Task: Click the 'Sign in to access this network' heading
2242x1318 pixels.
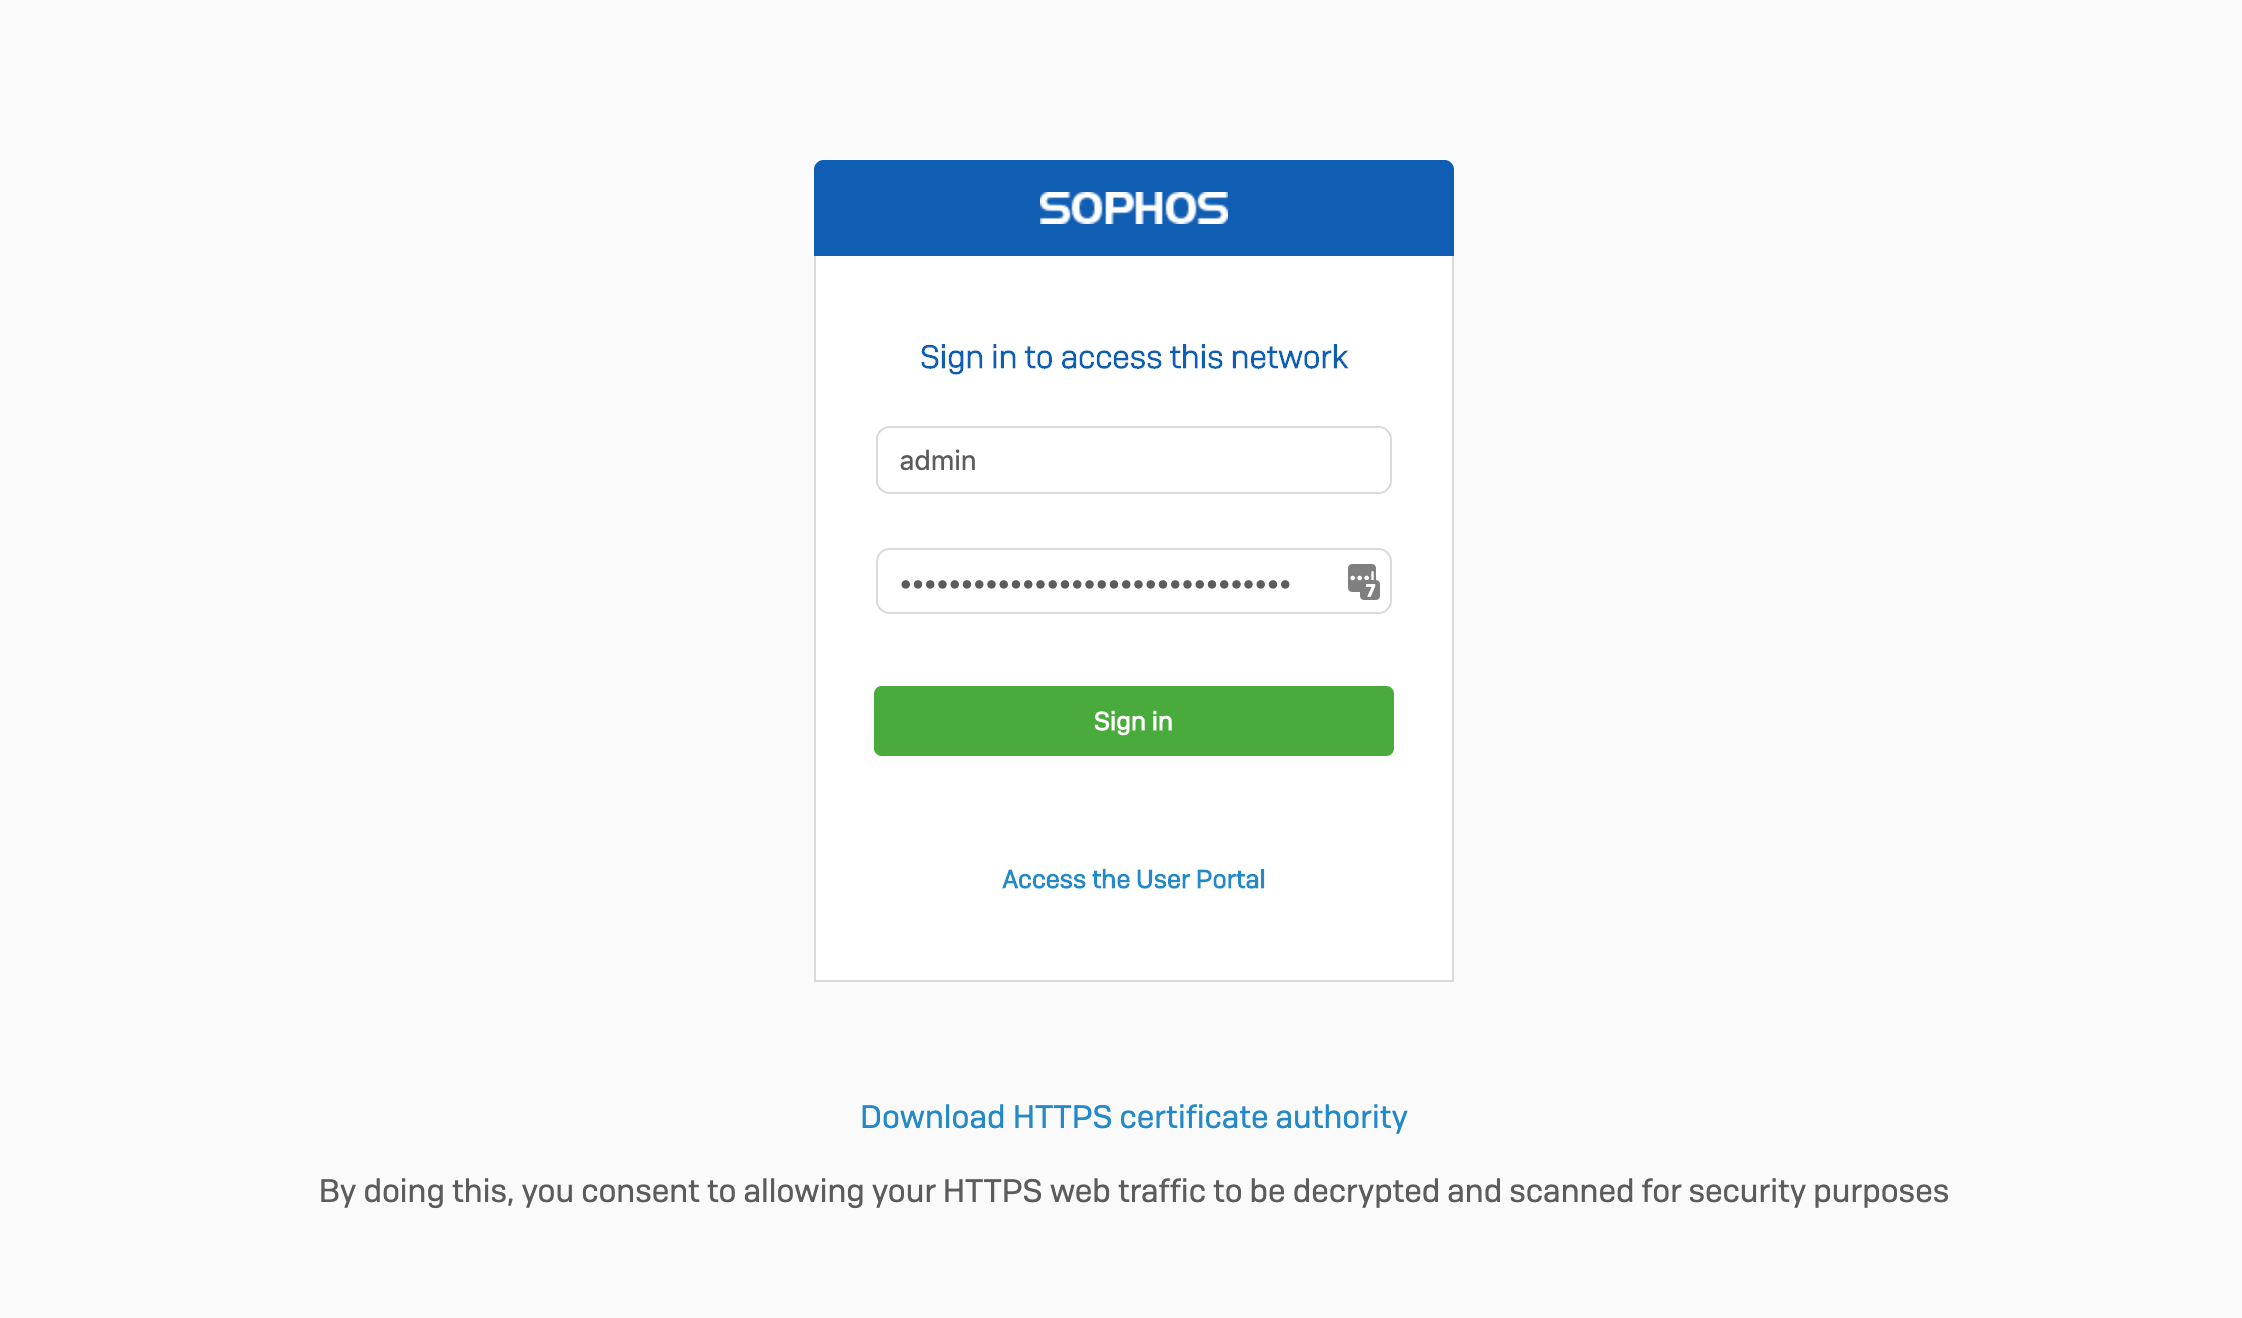Action: click(1133, 357)
